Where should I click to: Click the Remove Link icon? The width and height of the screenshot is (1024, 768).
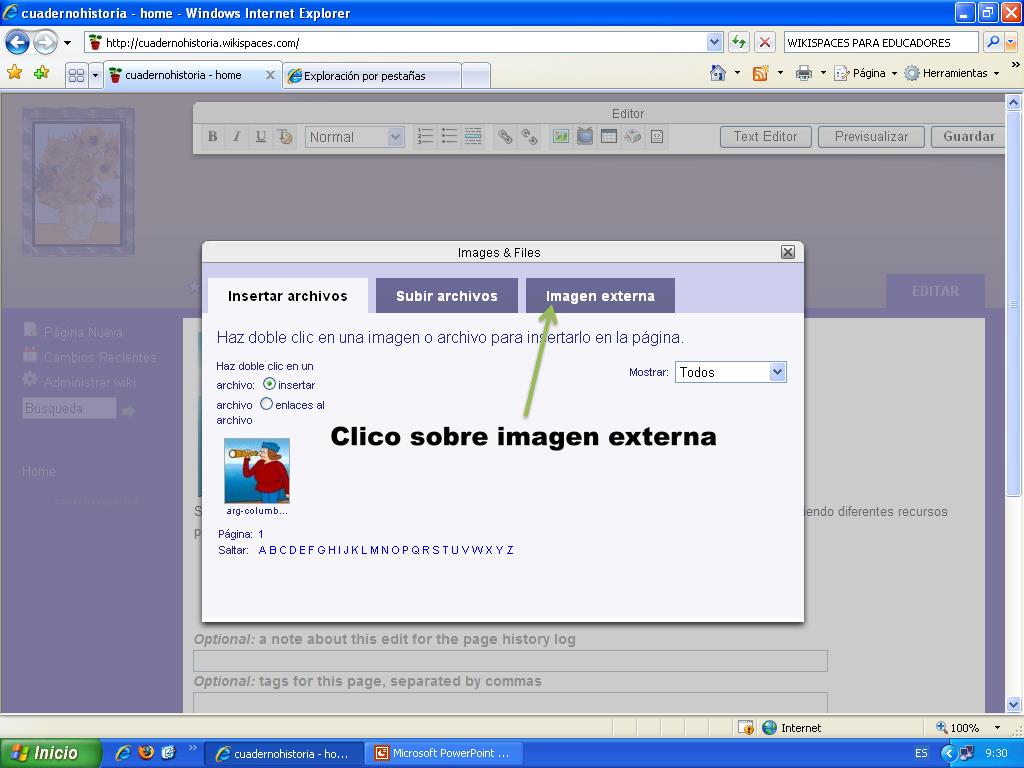[x=529, y=136]
